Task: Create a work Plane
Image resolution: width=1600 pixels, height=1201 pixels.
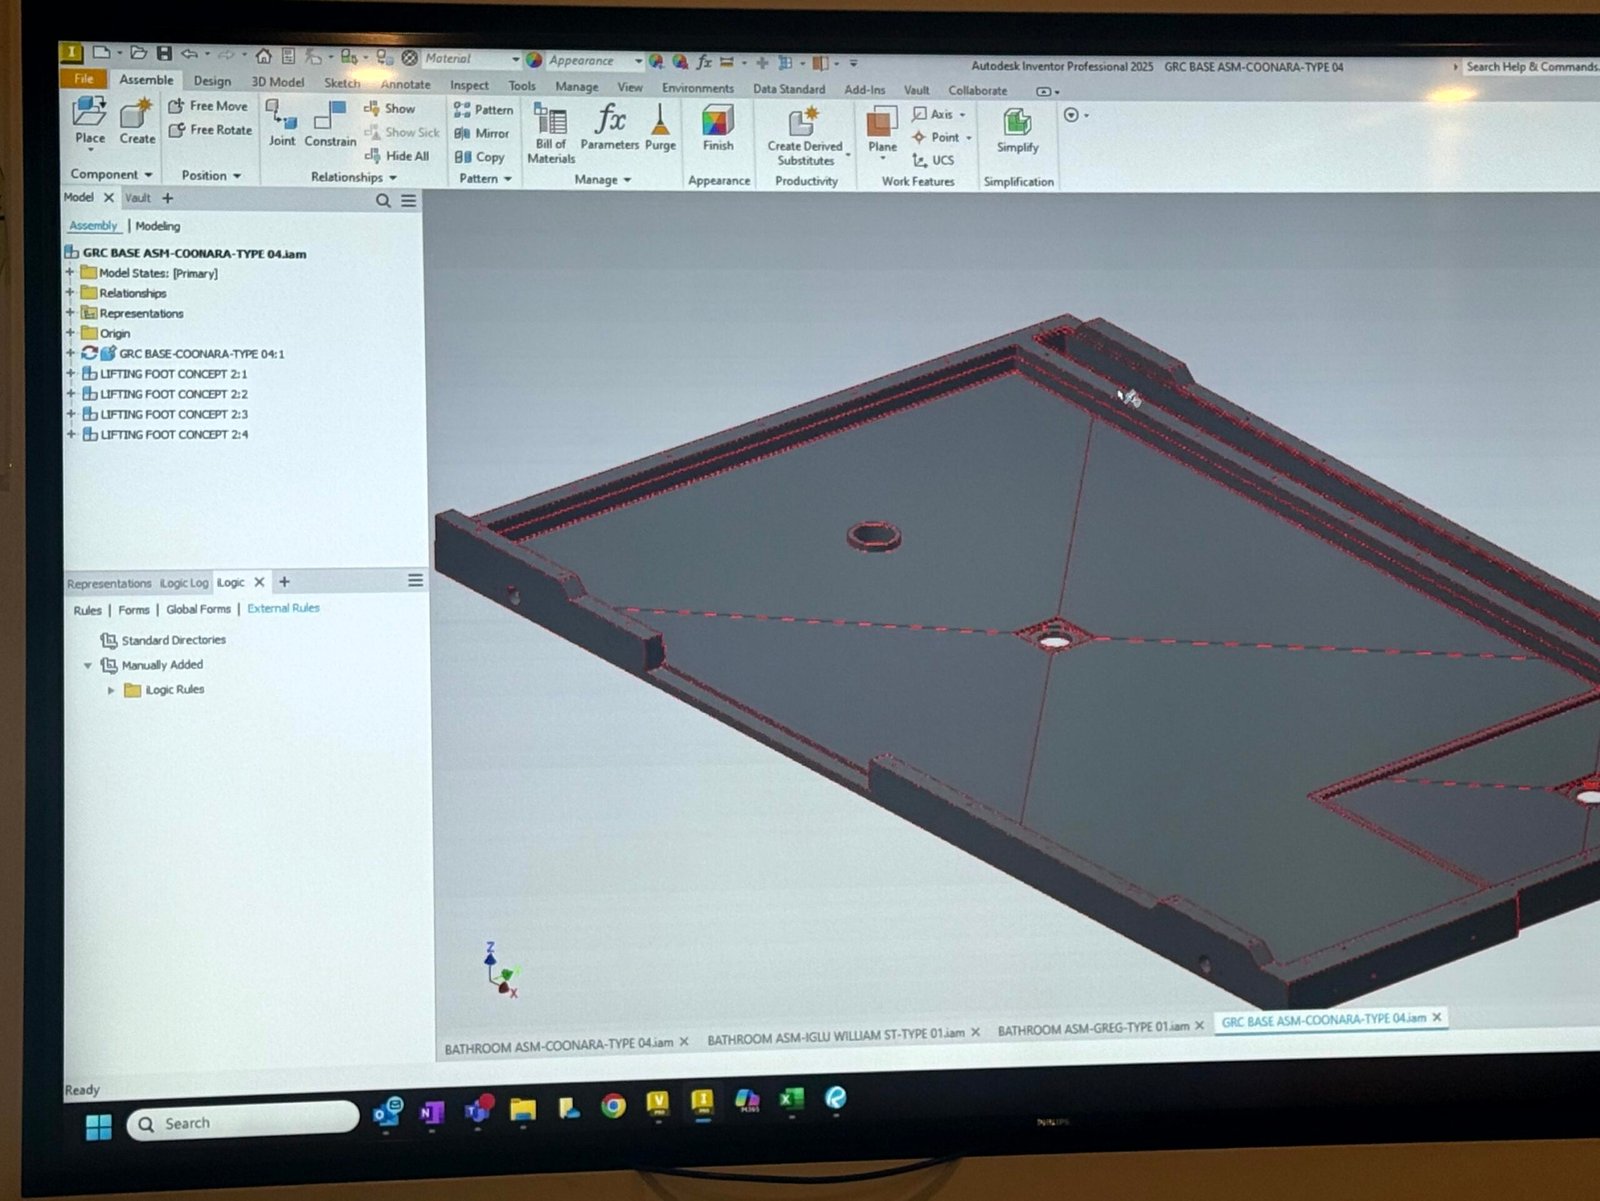Action: (881, 128)
